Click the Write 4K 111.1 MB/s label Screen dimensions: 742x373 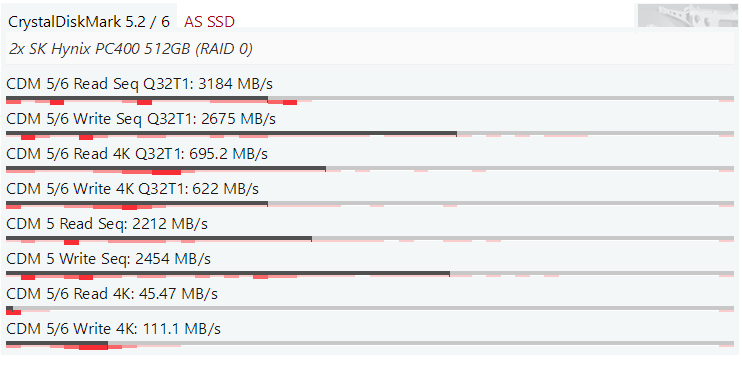pyautogui.click(x=114, y=329)
